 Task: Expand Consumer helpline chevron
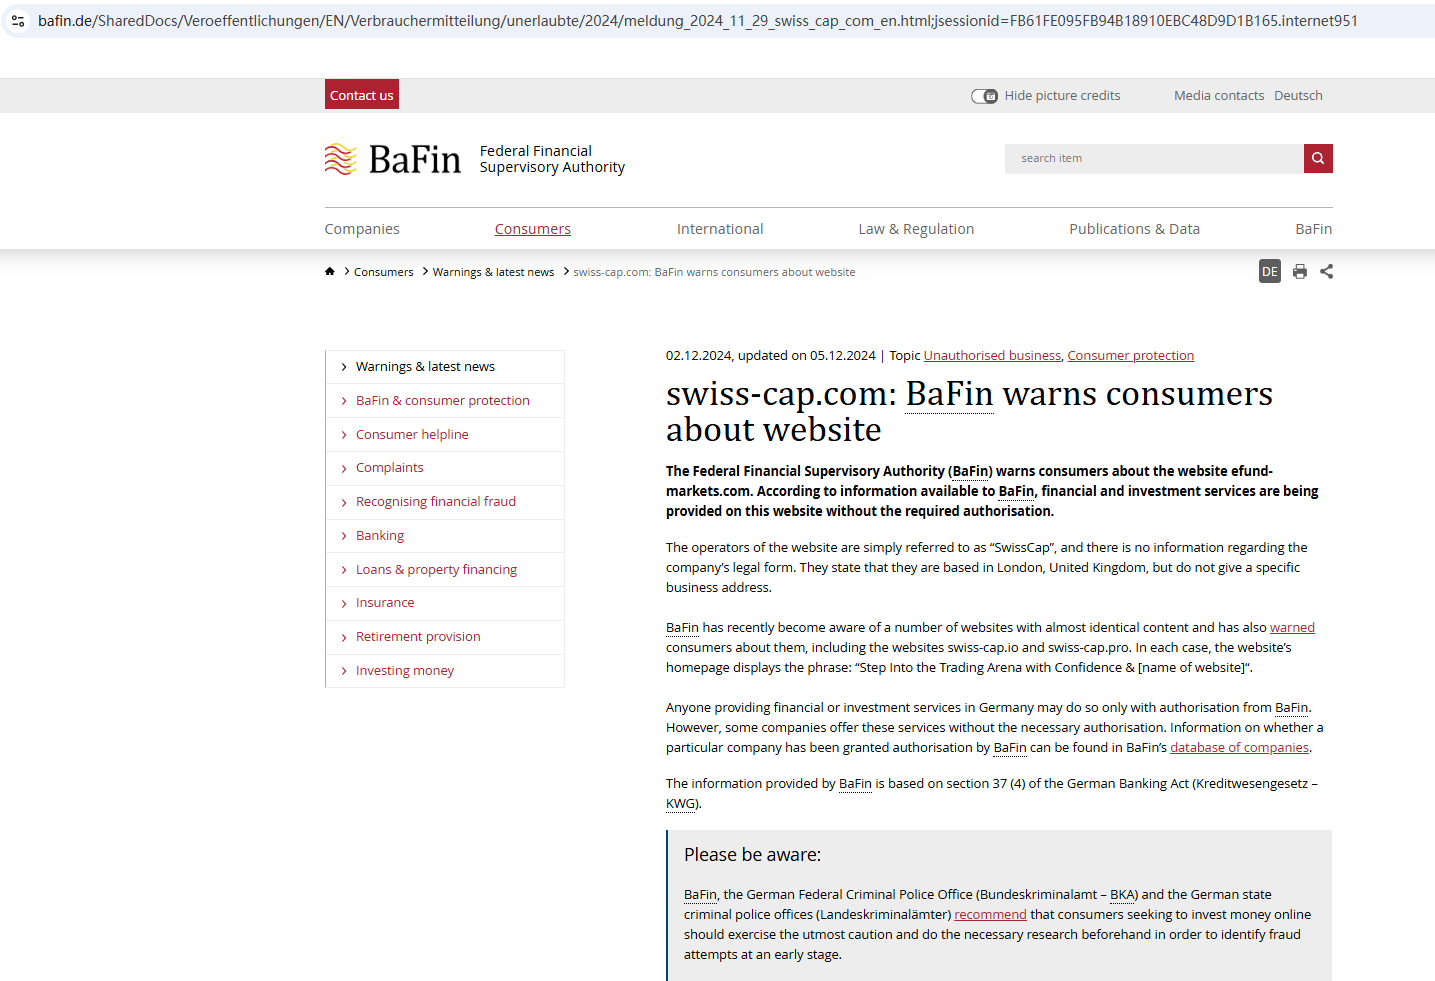coord(344,435)
